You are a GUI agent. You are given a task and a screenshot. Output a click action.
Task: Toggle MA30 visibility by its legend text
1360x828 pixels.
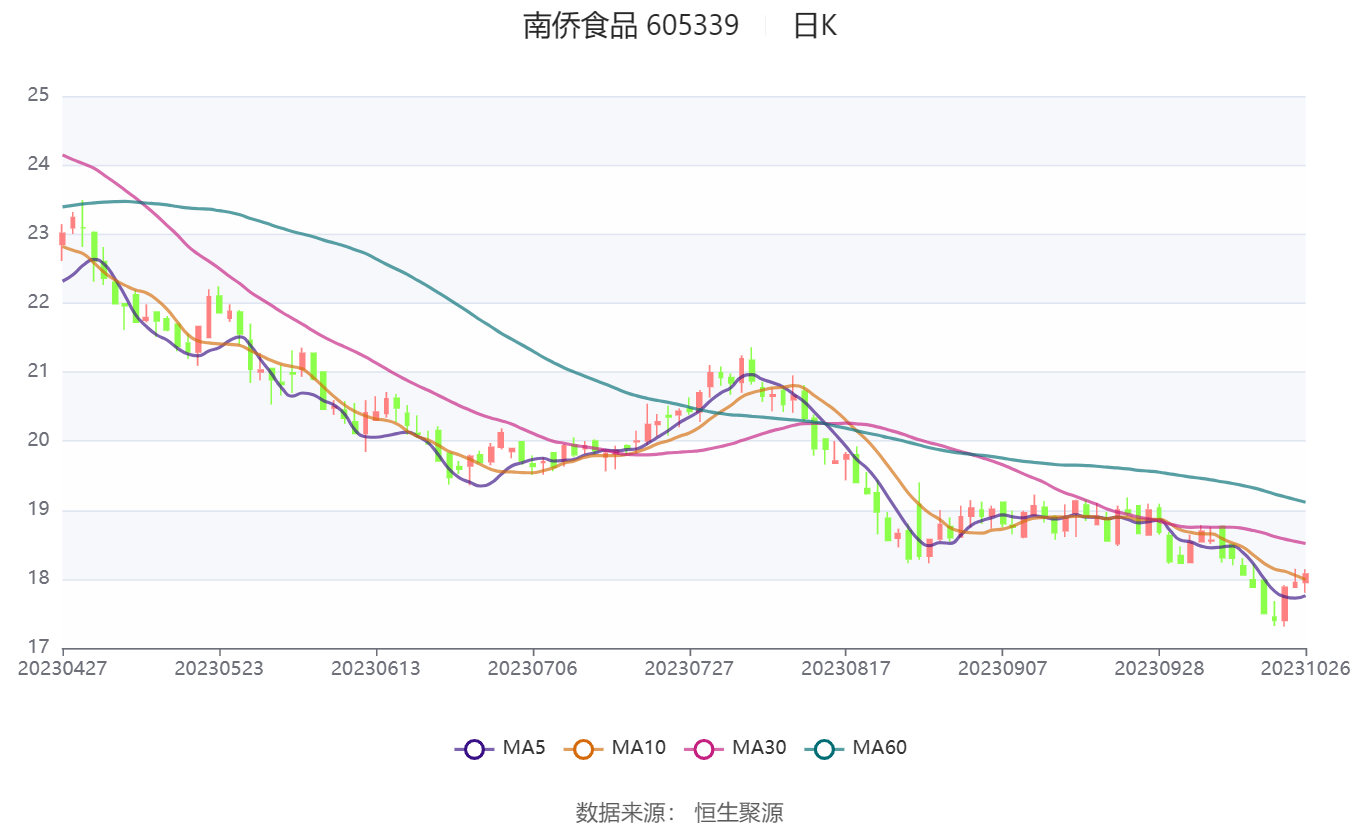click(759, 747)
